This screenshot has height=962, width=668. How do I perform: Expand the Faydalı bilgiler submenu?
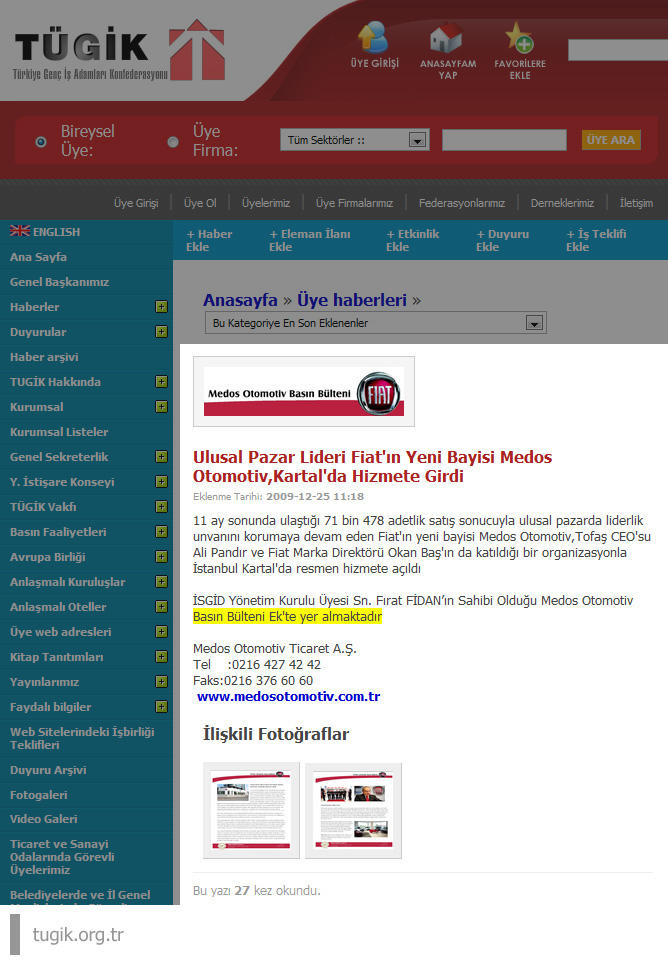161,707
